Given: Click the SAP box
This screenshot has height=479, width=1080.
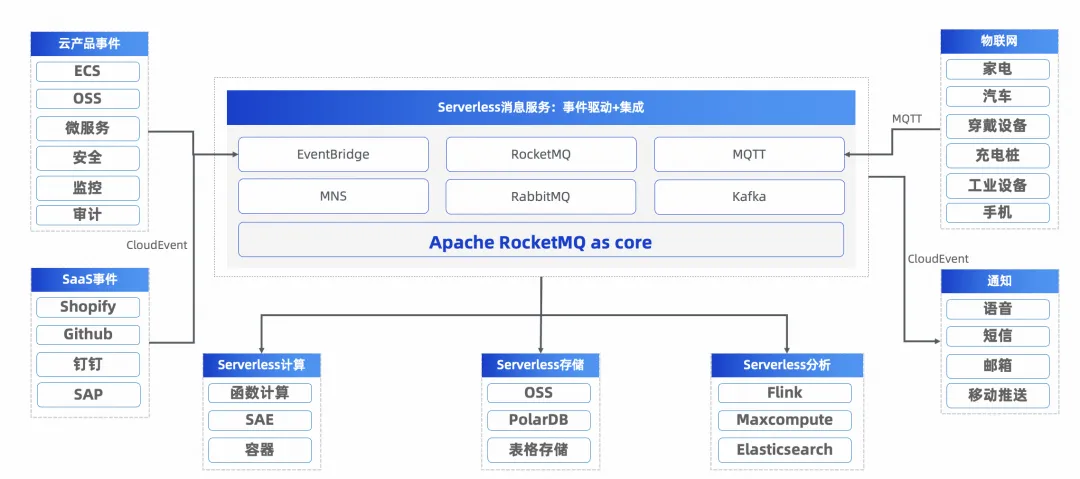Looking at the screenshot, I should click(87, 394).
